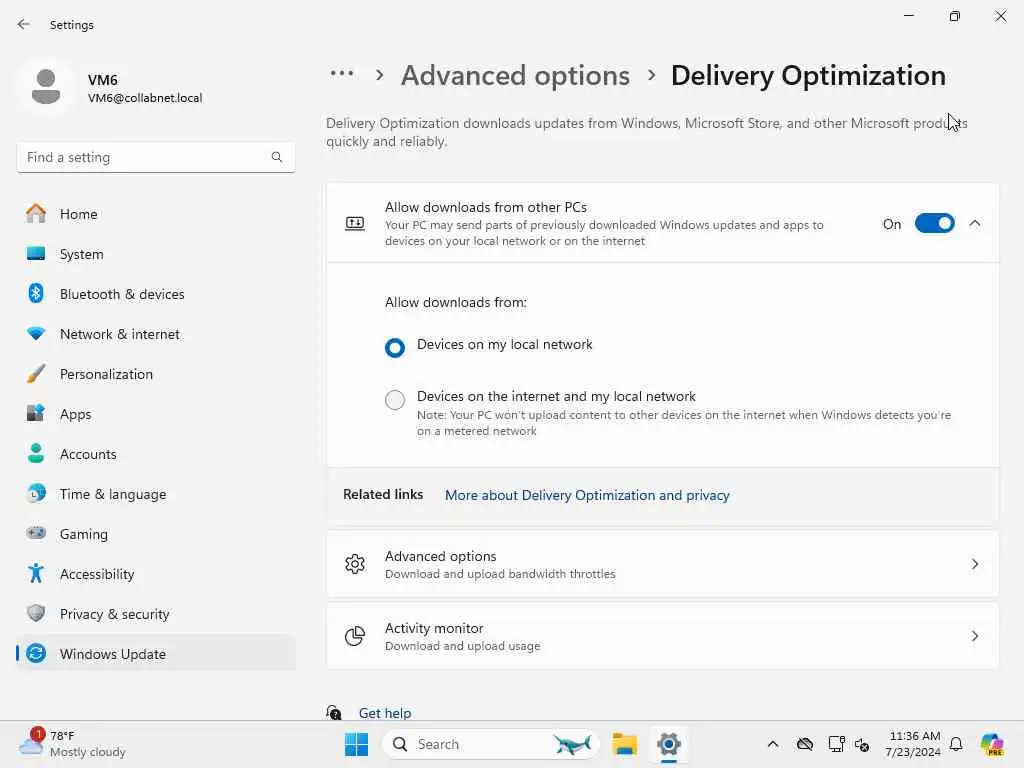Go to the Accounts settings page

tap(88, 454)
